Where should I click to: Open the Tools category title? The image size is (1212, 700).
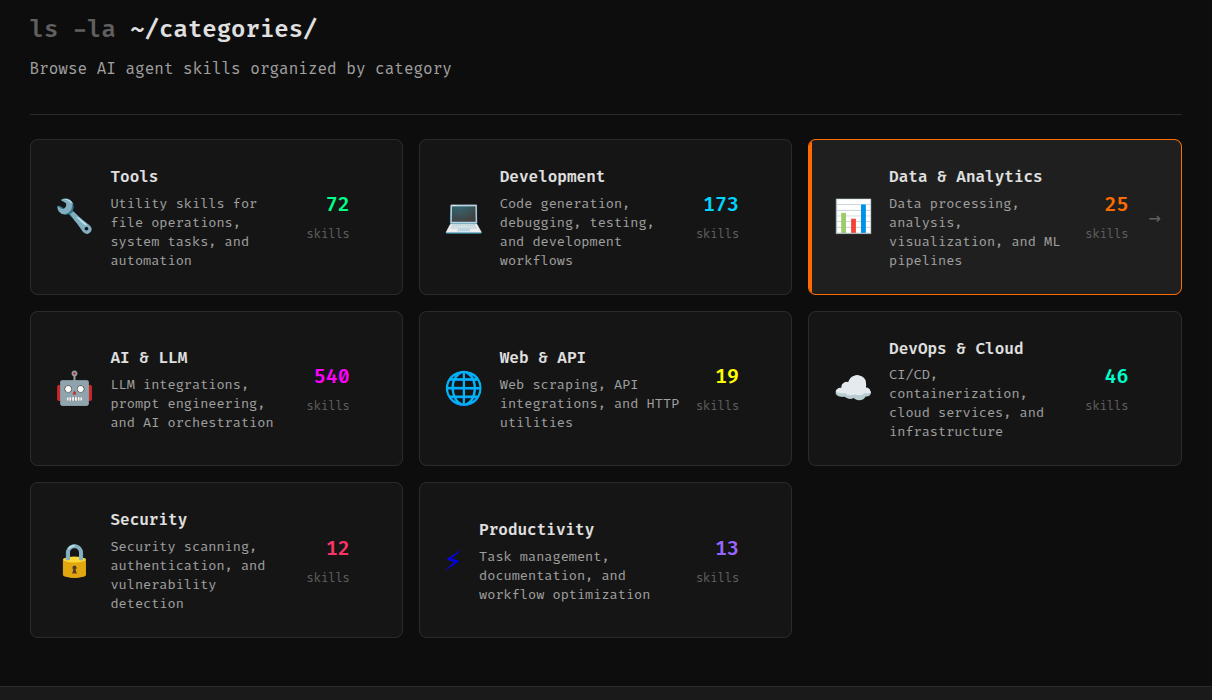[x=134, y=176]
